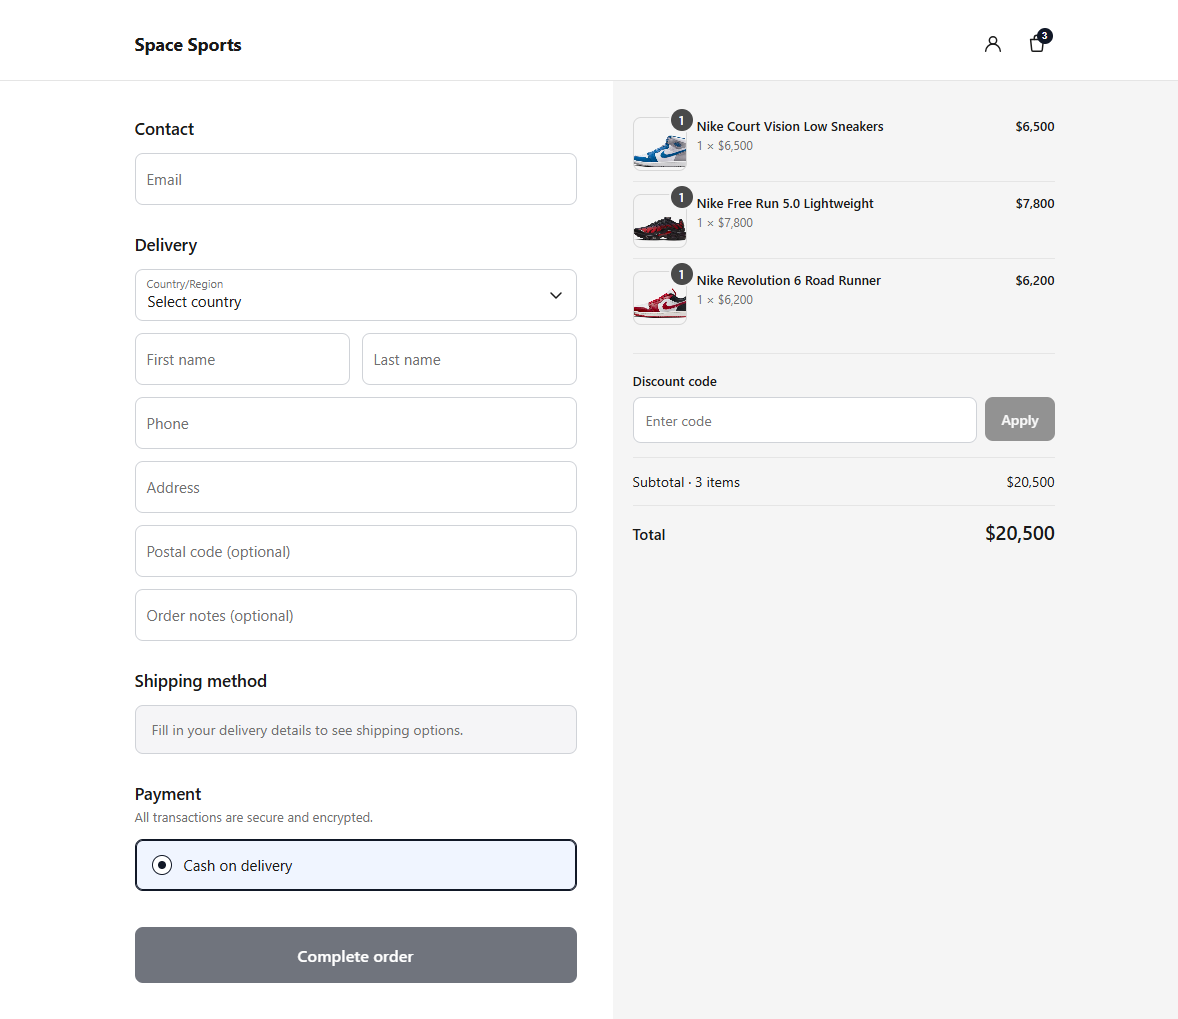Focus the Phone input field
This screenshot has width=1178, height=1019.
point(355,423)
